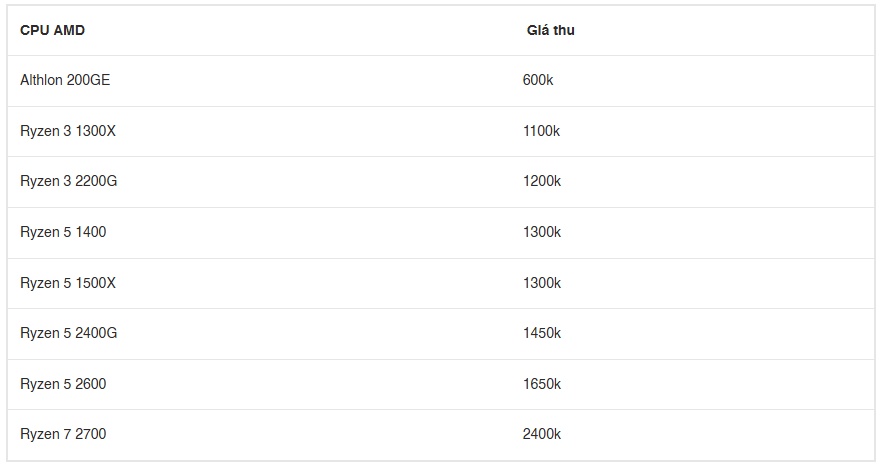Click the Ryzen 5 2600 entry

[x=63, y=384]
